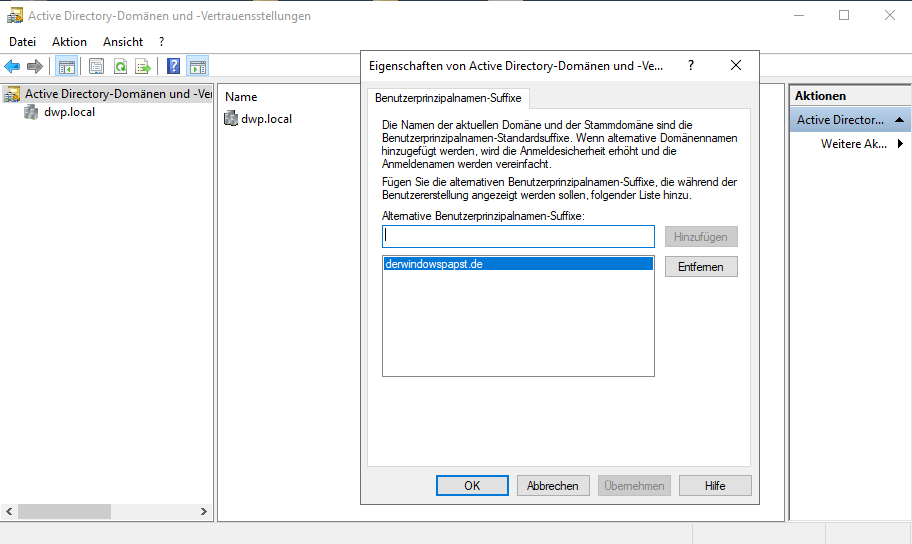Click the Entfernen button
The width and height of the screenshot is (912, 544).
[701, 267]
